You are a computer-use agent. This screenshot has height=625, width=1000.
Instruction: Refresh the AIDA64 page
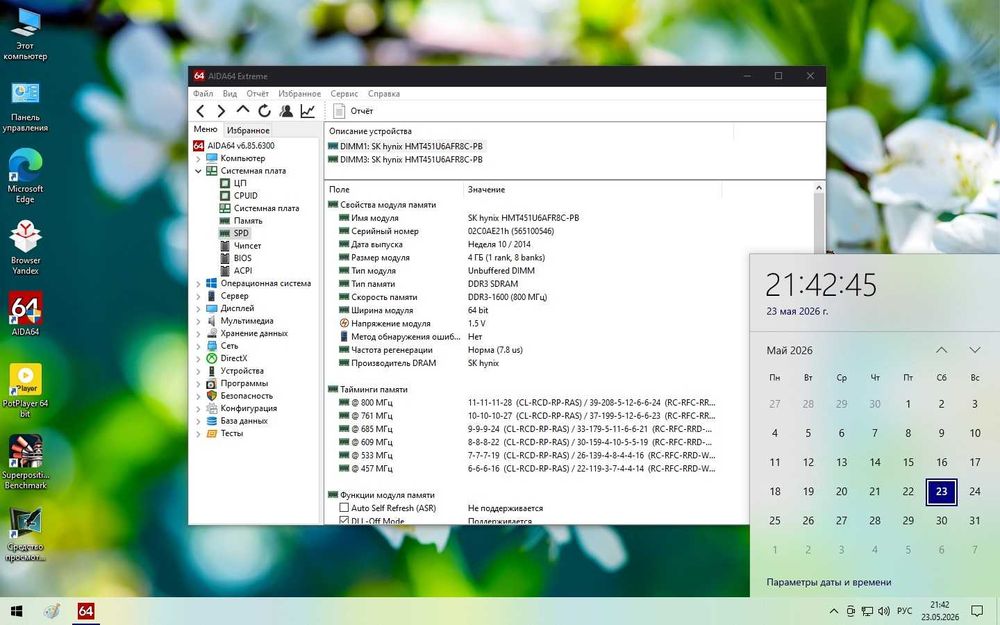point(264,111)
